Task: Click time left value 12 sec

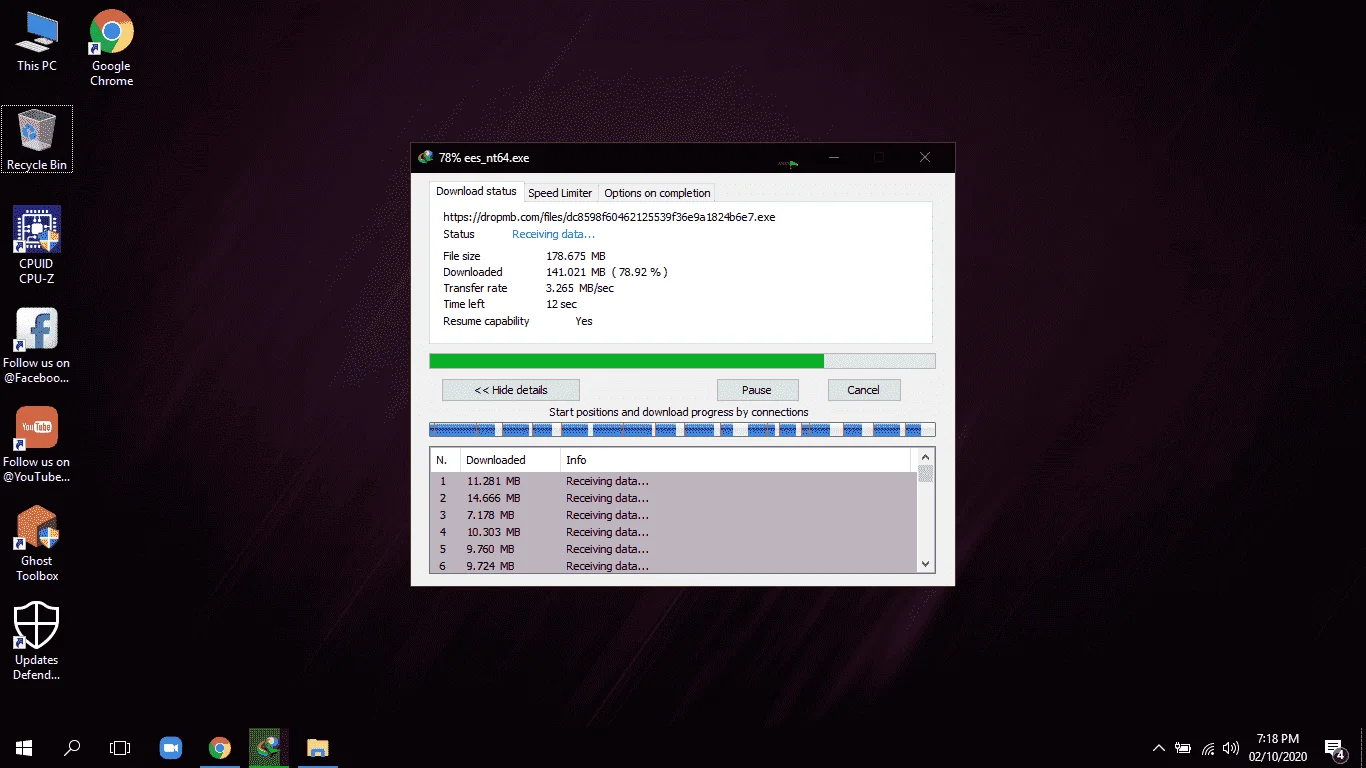Action: pyautogui.click(x=561, y=304)
